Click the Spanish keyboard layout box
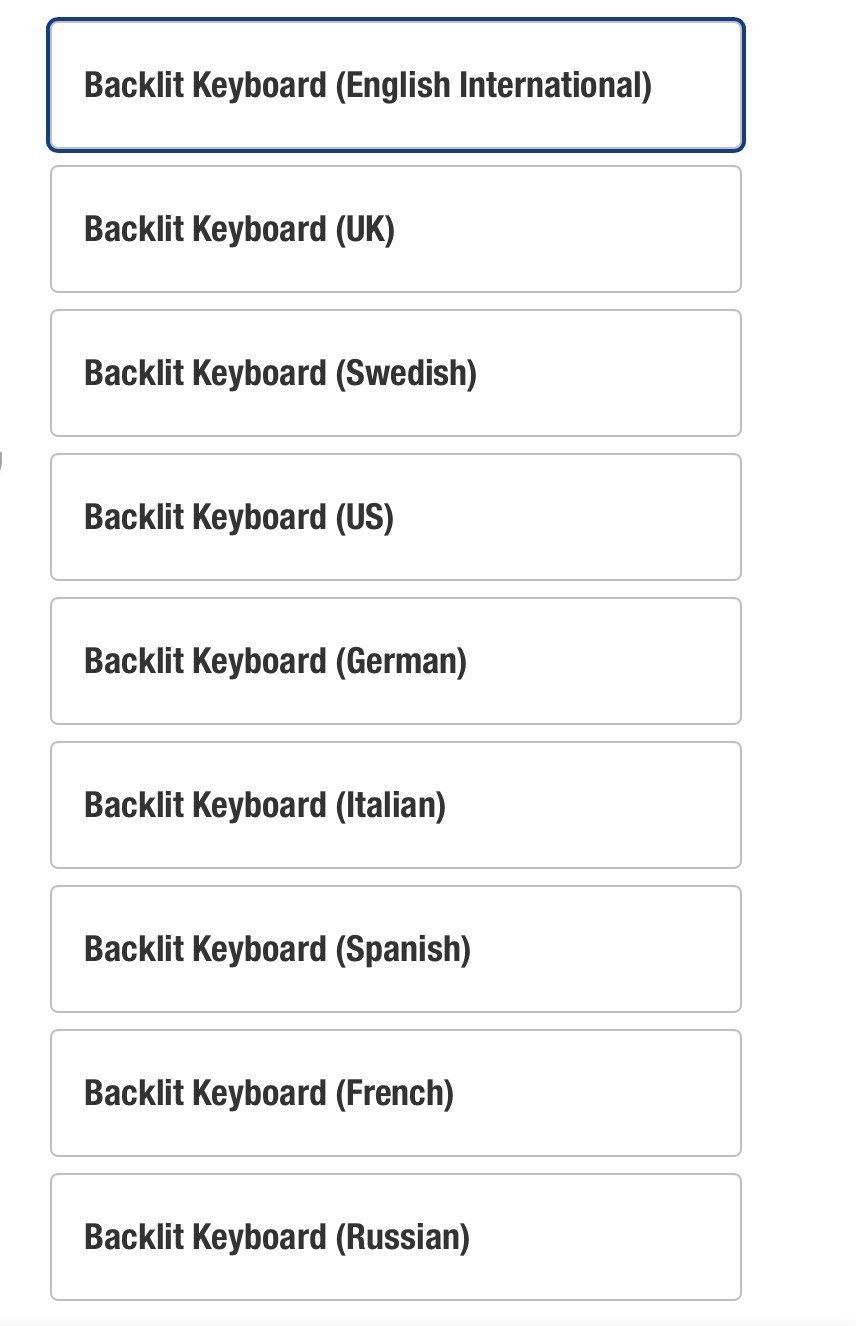This screenshot has height=1326, width=856. pyautogui.click(x=396, y=949)
